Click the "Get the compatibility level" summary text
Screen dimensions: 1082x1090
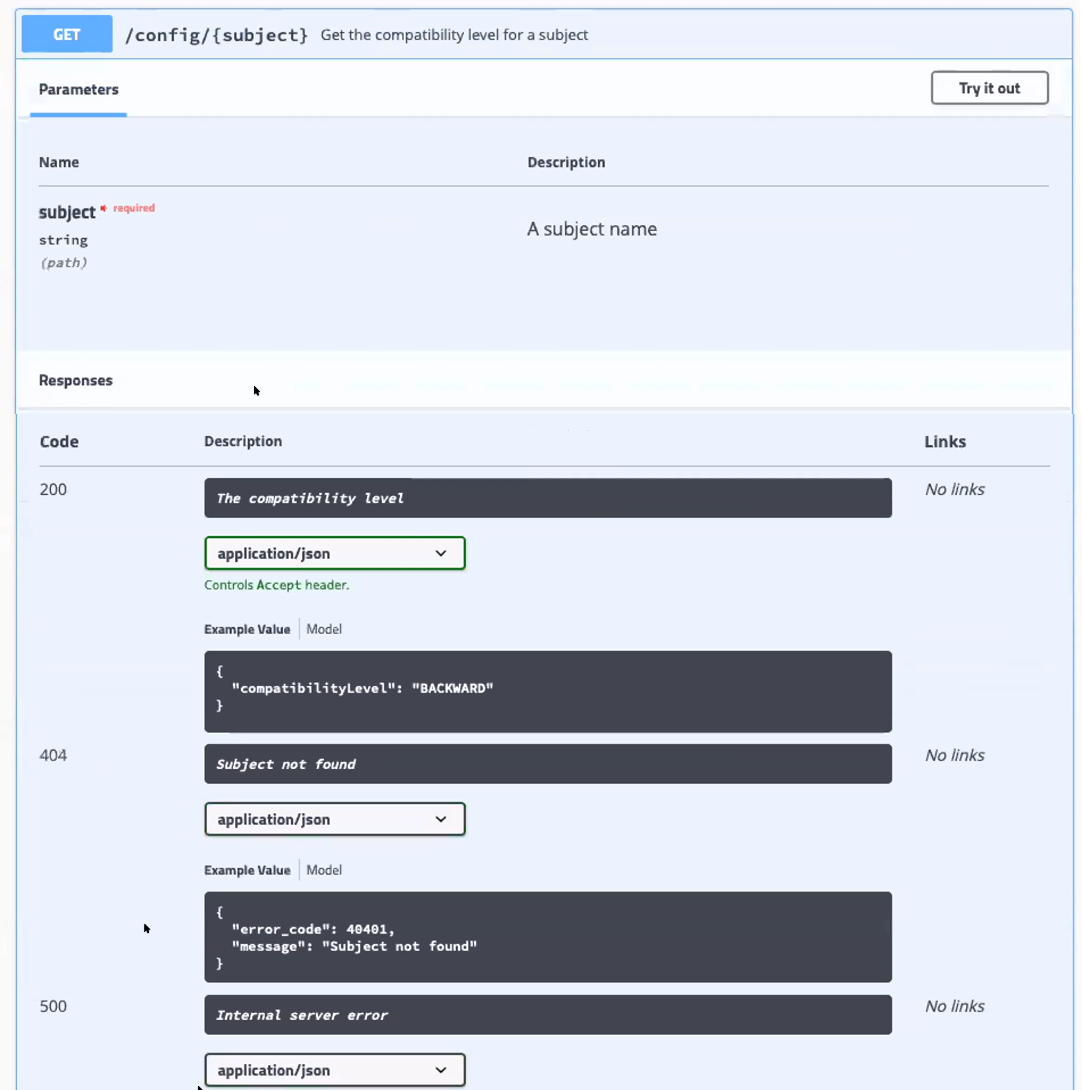454,35
